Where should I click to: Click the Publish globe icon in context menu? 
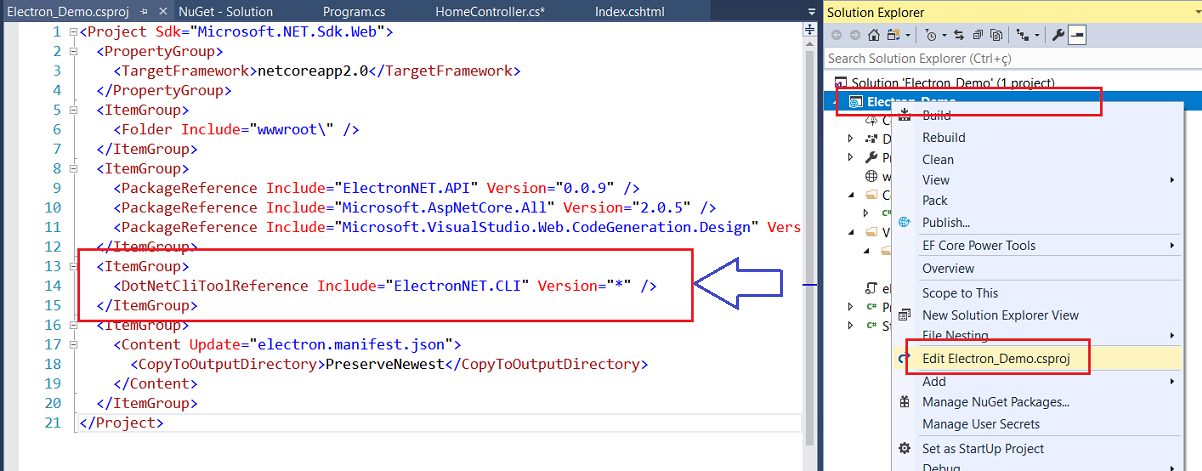(x=905, y=222)
